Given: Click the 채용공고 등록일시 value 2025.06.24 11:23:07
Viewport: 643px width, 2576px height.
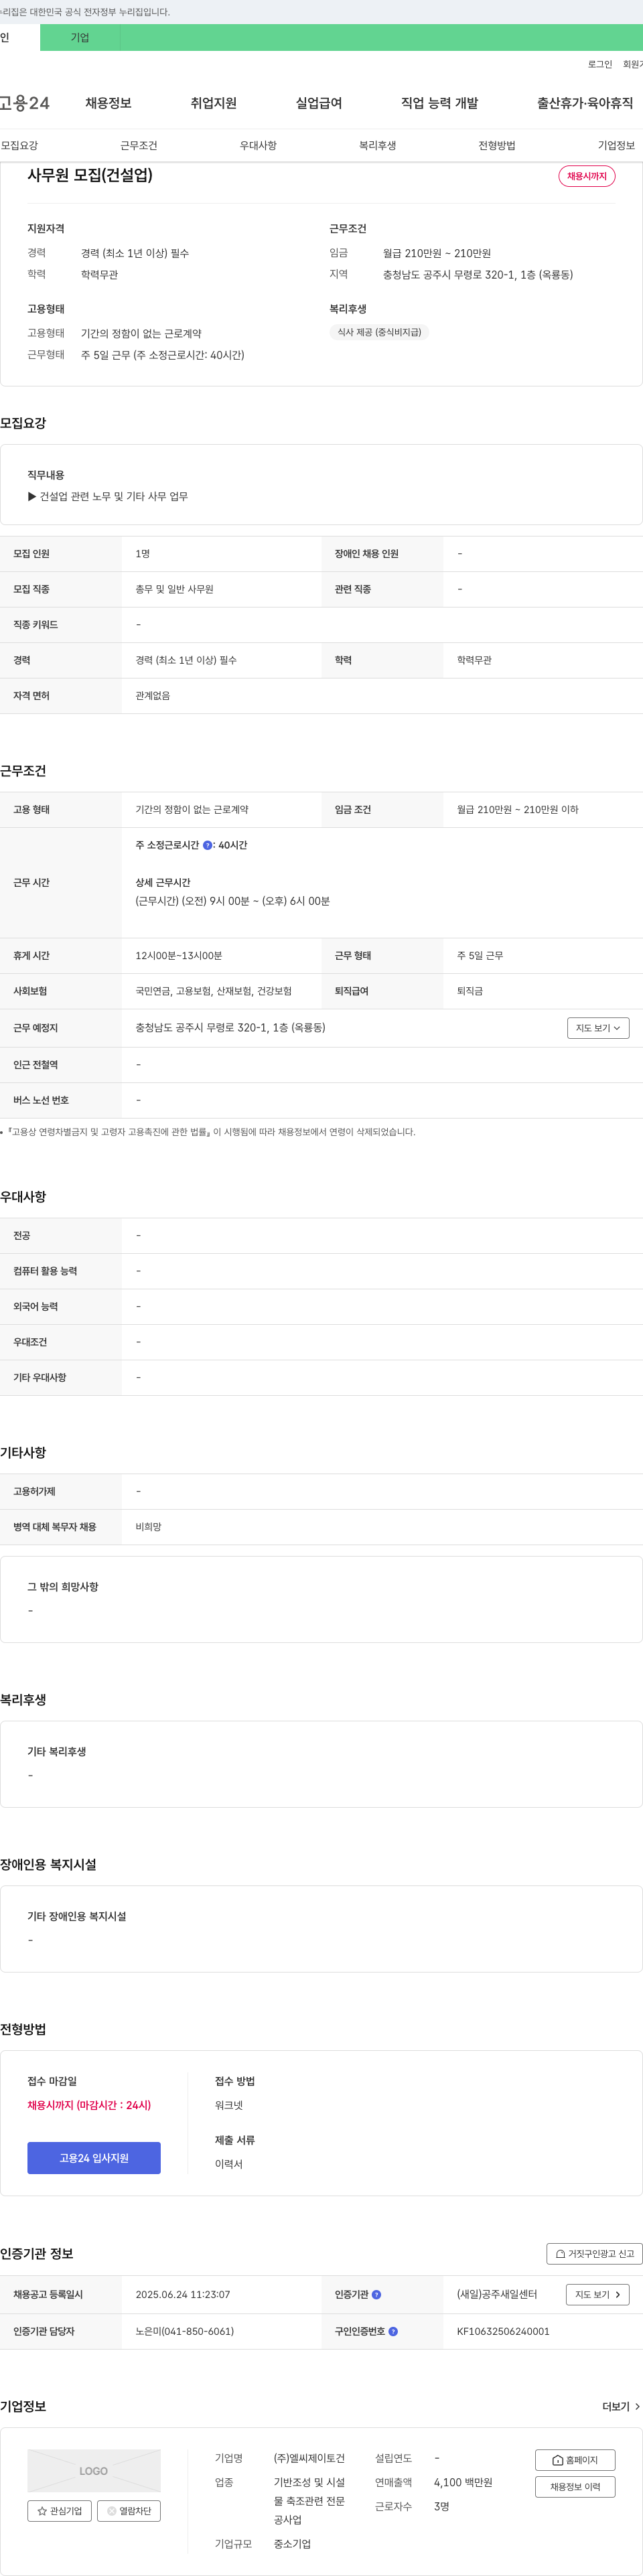Looking at the screenshot, I should pos(183,2295).
